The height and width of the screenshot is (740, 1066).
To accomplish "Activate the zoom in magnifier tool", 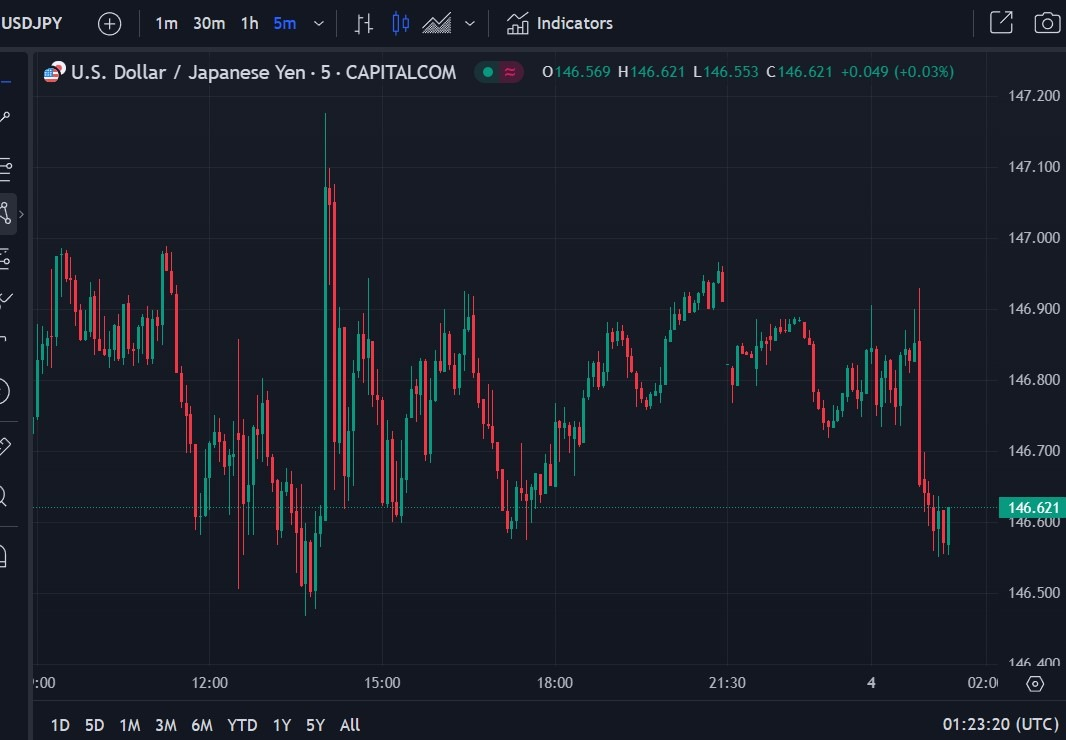I will [4, 496].
